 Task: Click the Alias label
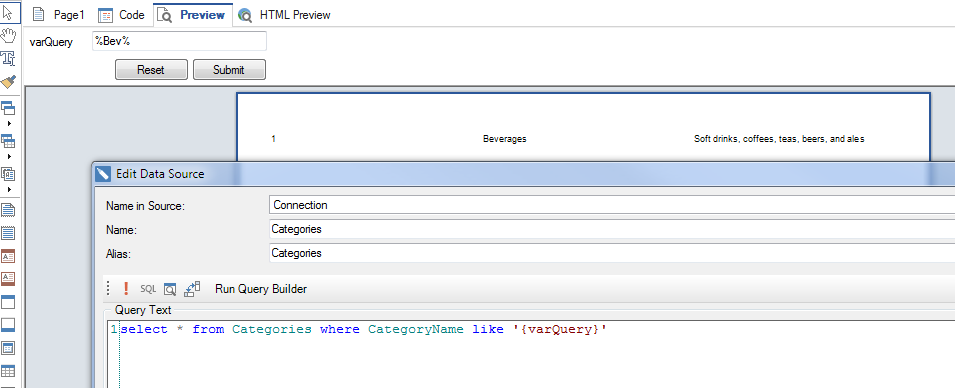click(x=119, y=253)
